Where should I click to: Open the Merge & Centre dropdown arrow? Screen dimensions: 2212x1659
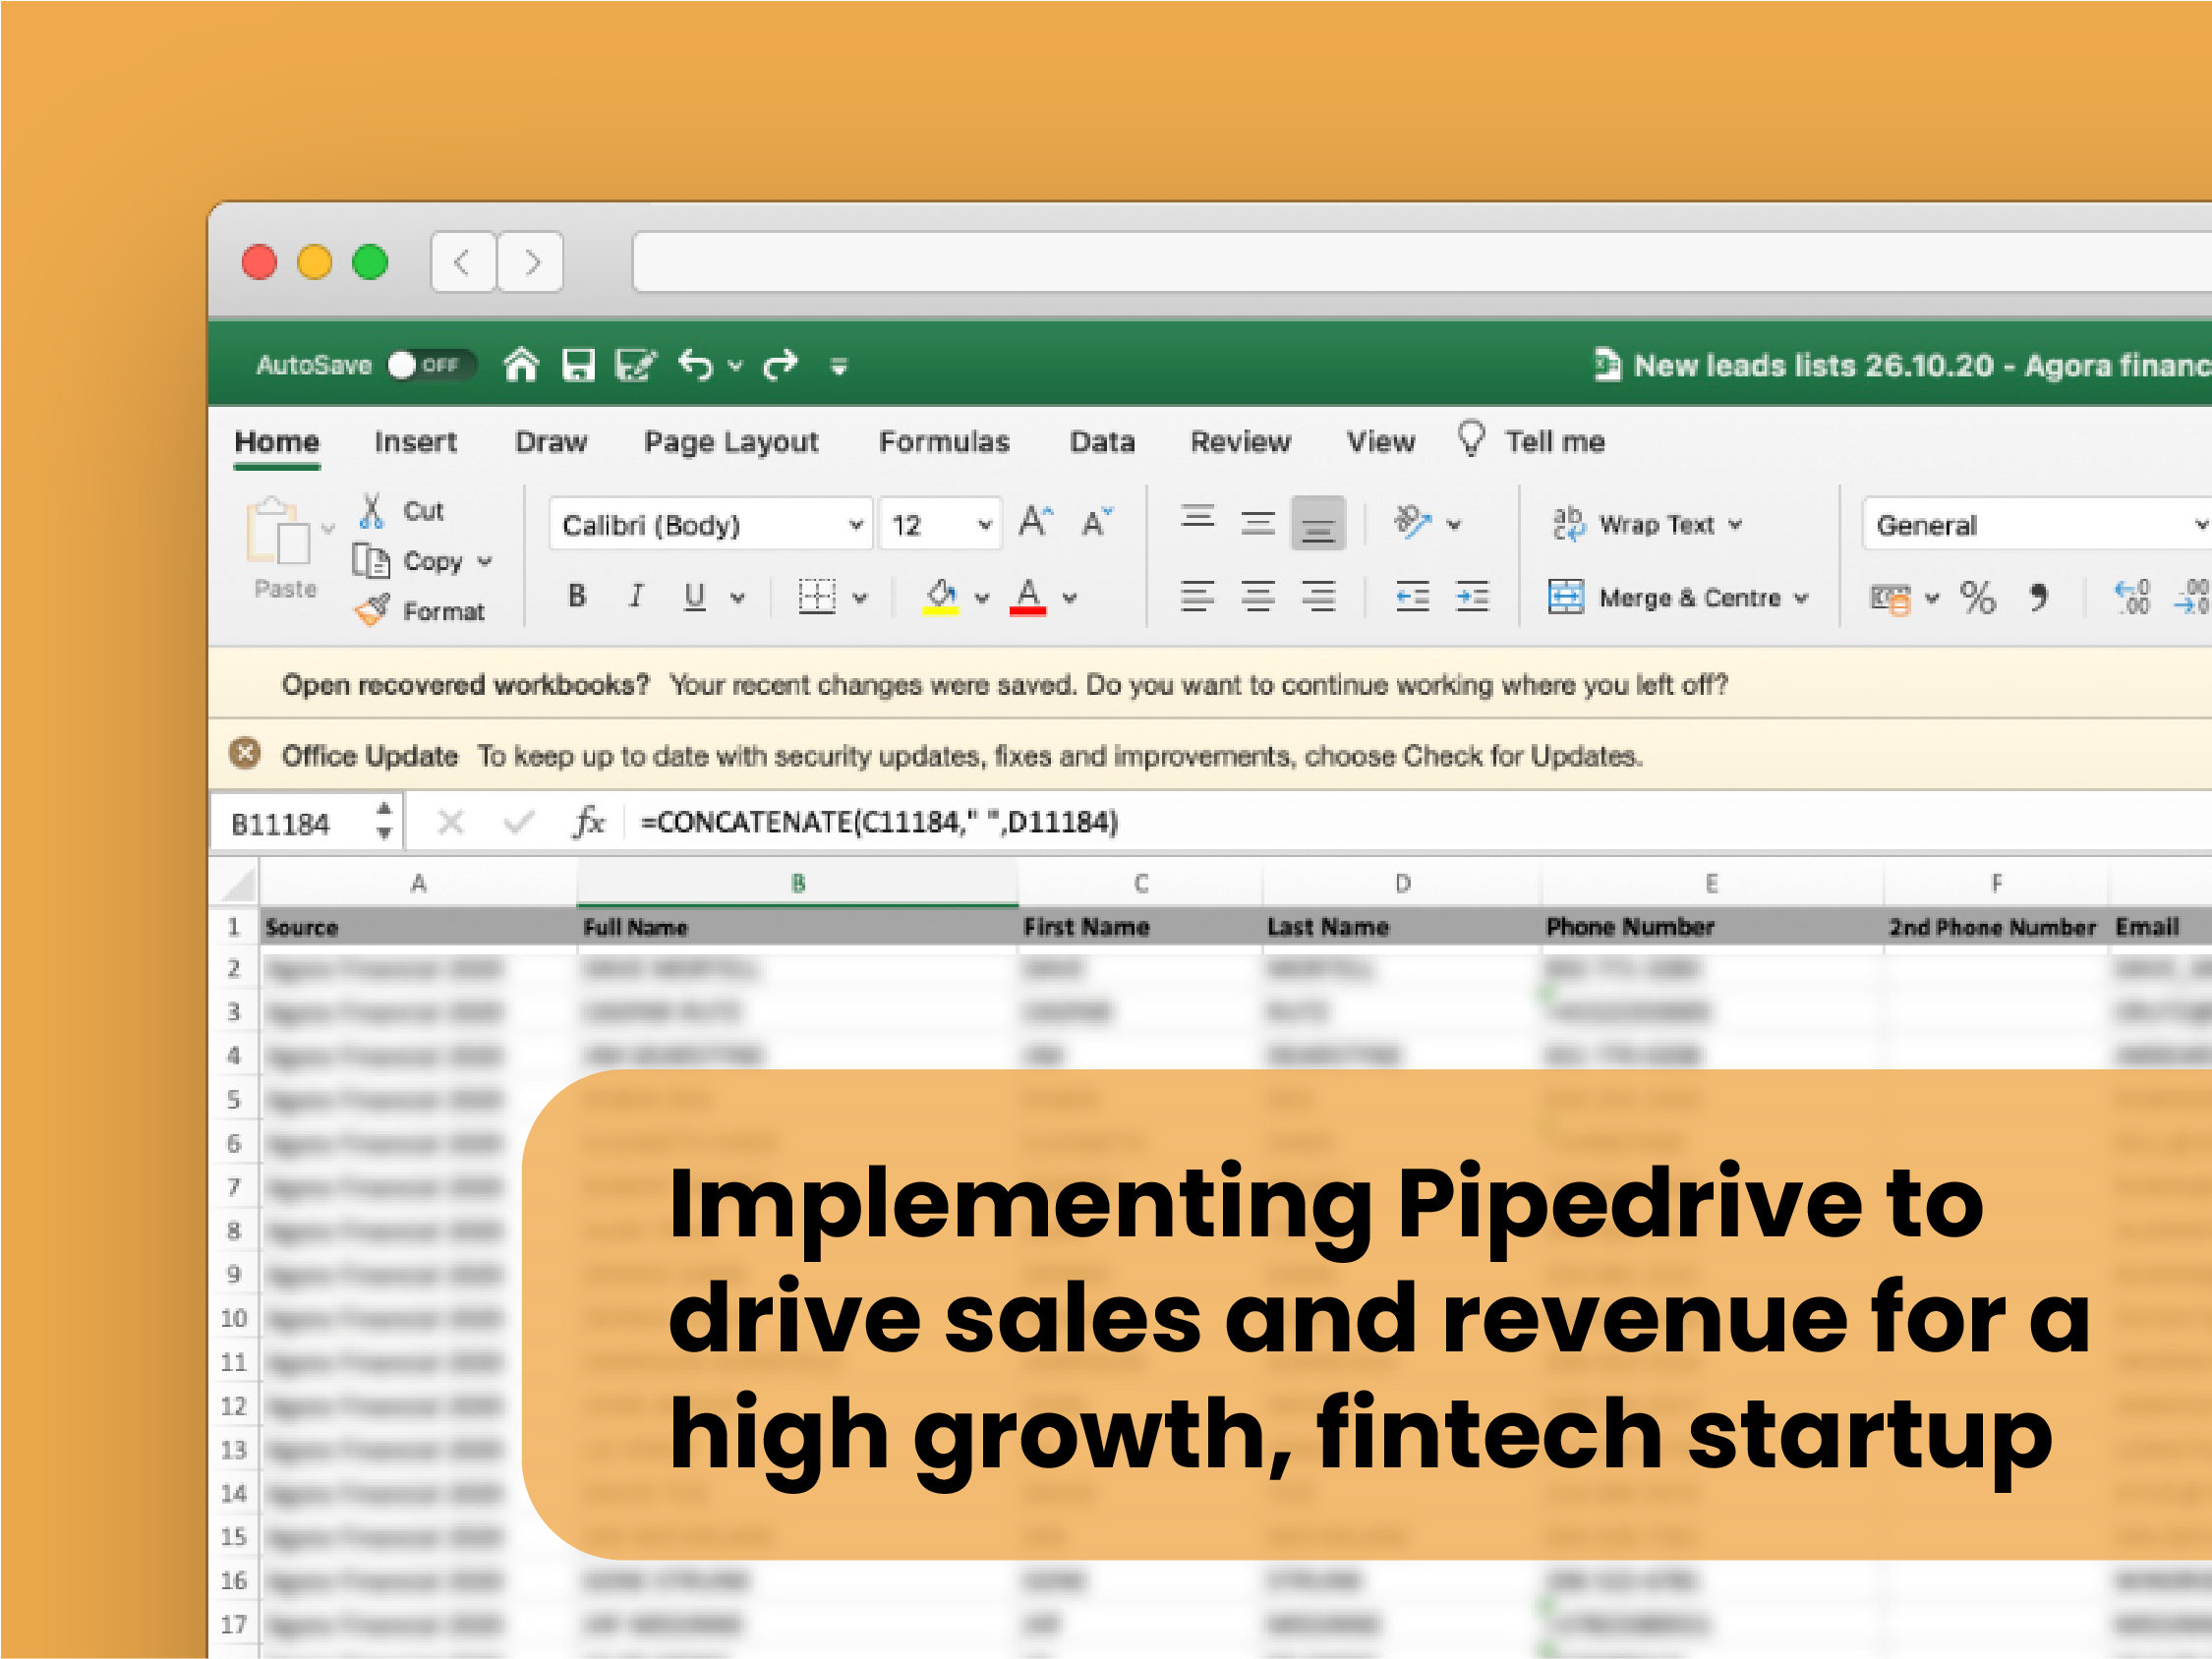click(1801, 598)
